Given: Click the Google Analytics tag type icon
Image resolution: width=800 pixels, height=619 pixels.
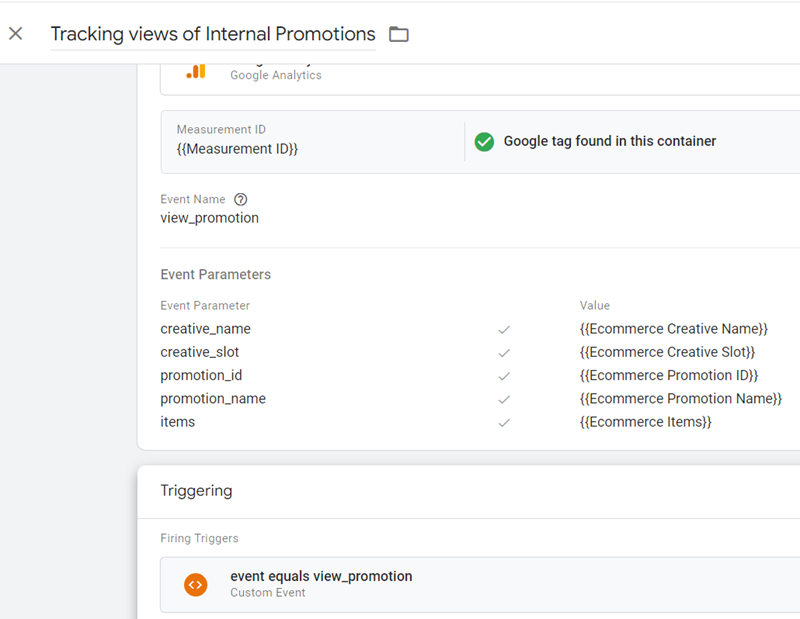Looking at the screenshot, I should coord(196,71).
